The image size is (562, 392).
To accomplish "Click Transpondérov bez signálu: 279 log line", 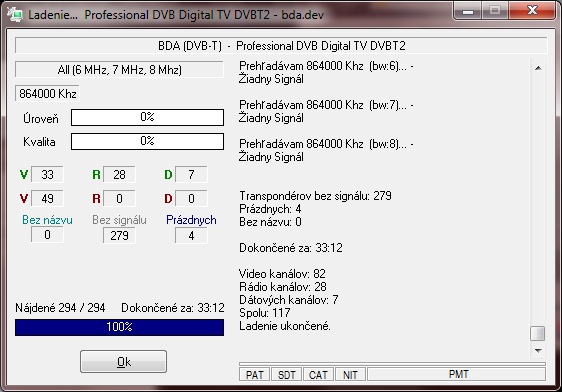I will pos(315,196).
